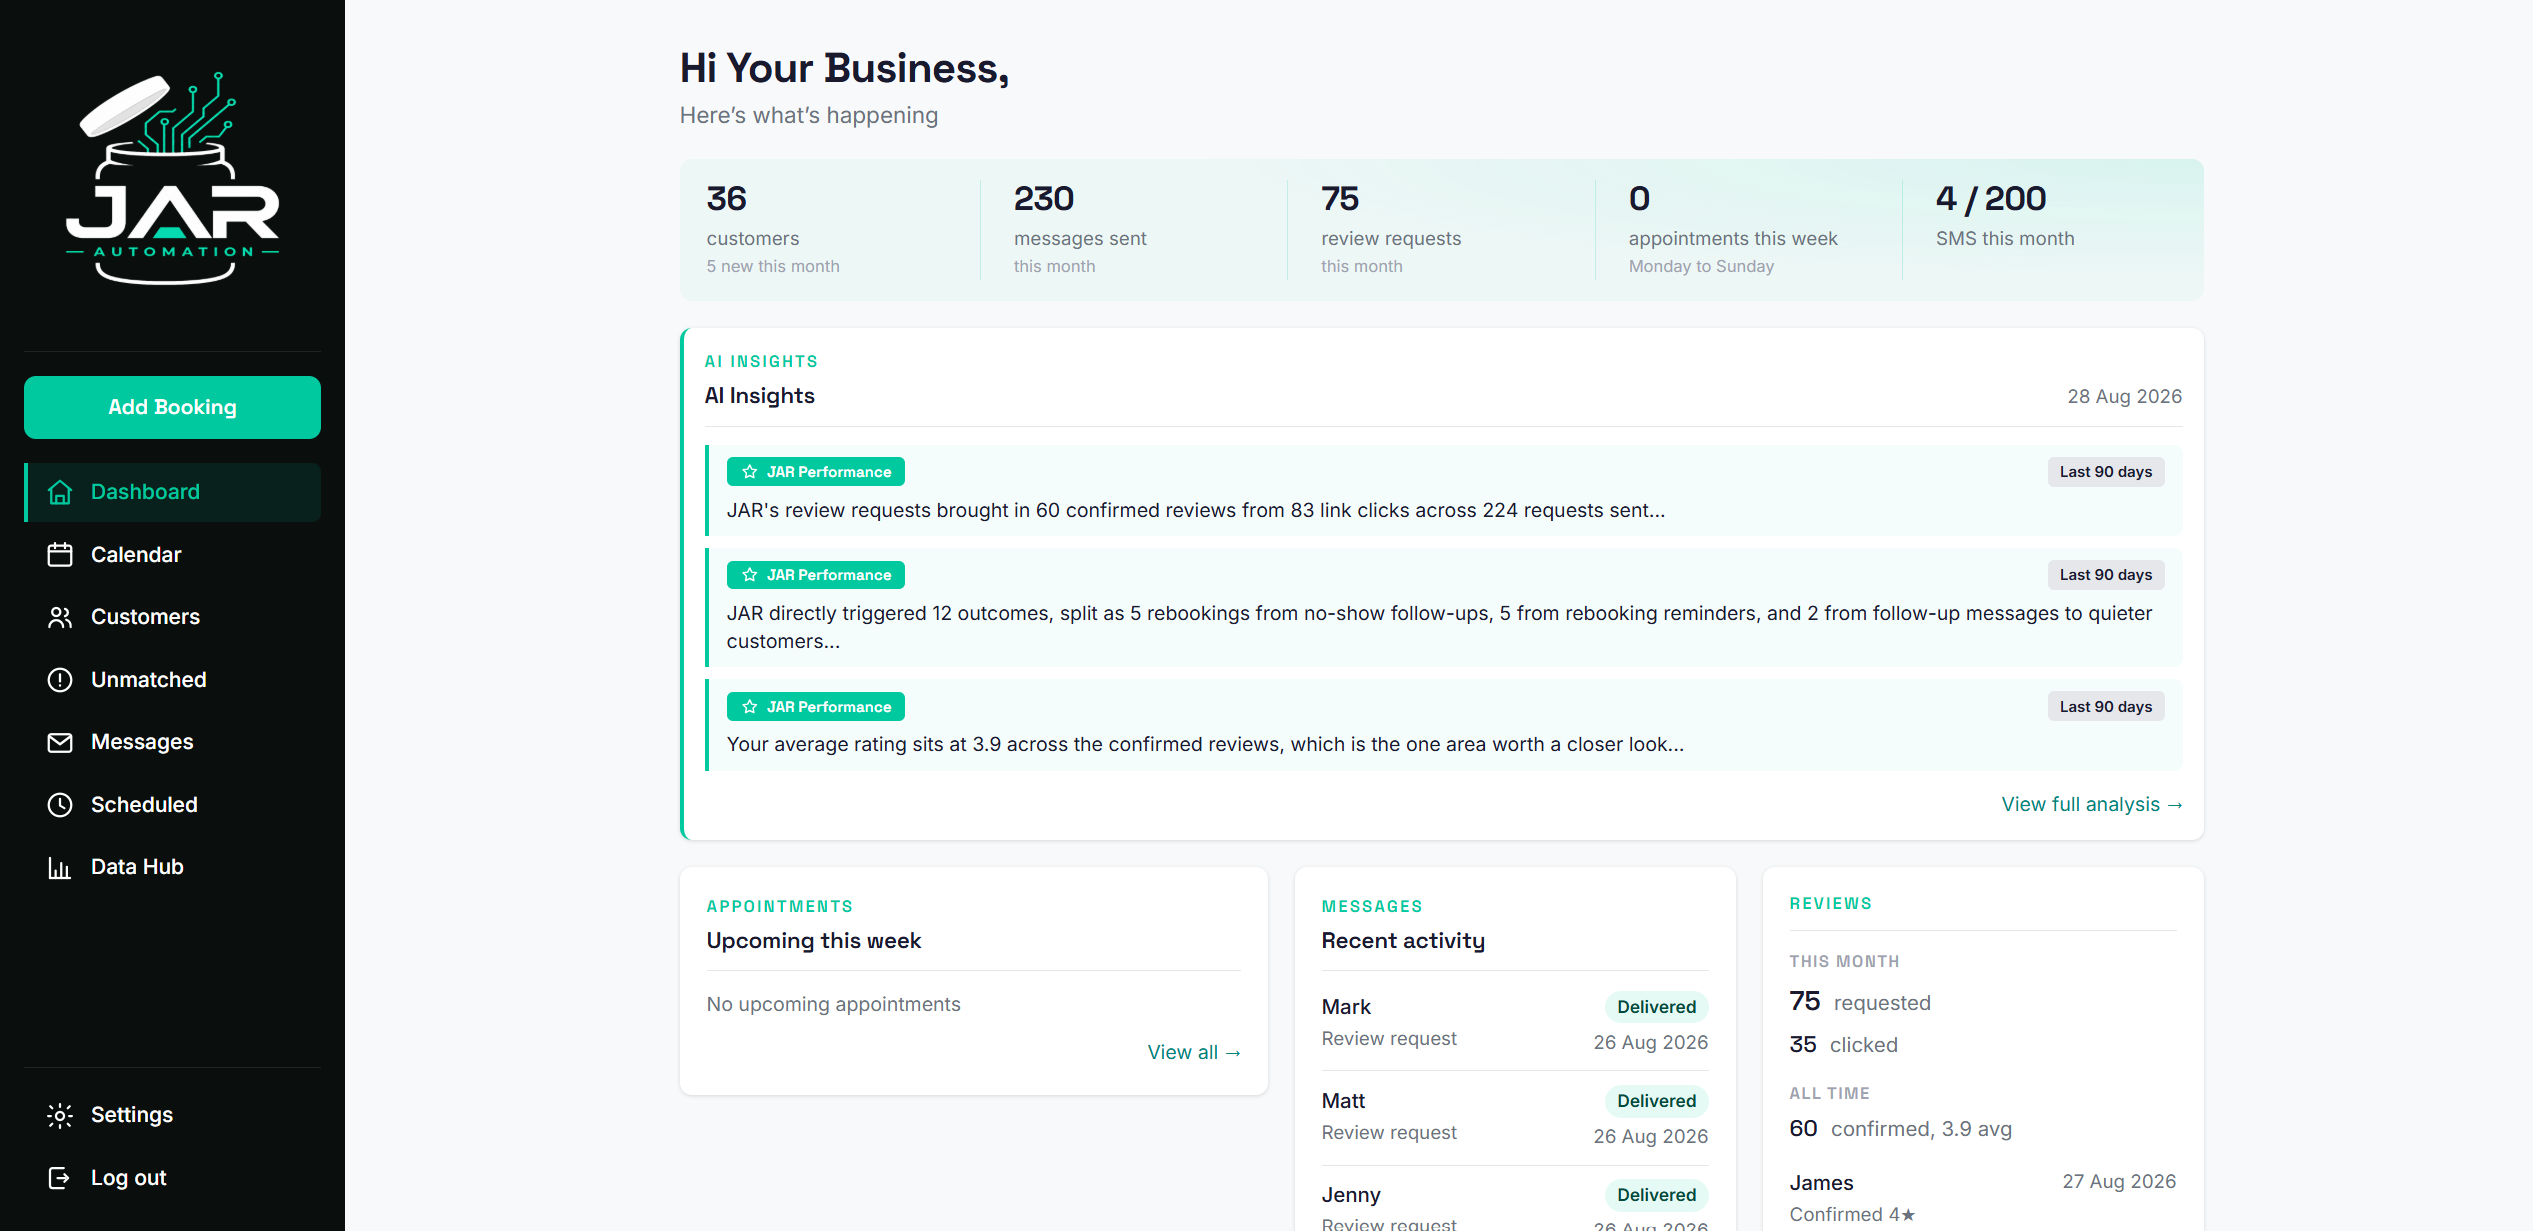
Task: Open the Scheduled section
Action: [172, 805]
